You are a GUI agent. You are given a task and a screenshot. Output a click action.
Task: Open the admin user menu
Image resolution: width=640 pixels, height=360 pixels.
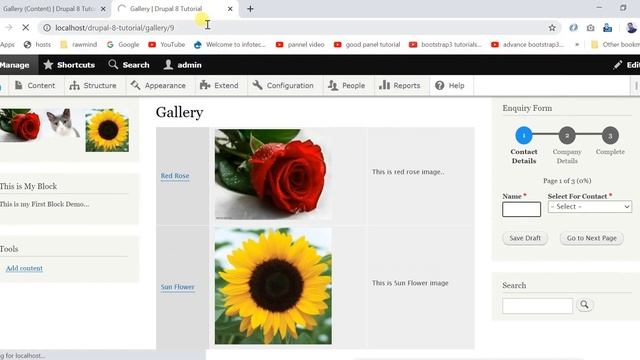click(182, 65)
